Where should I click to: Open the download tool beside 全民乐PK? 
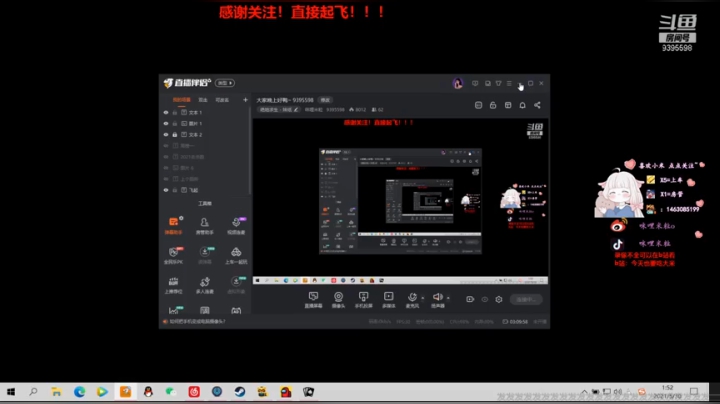(205, 255)
